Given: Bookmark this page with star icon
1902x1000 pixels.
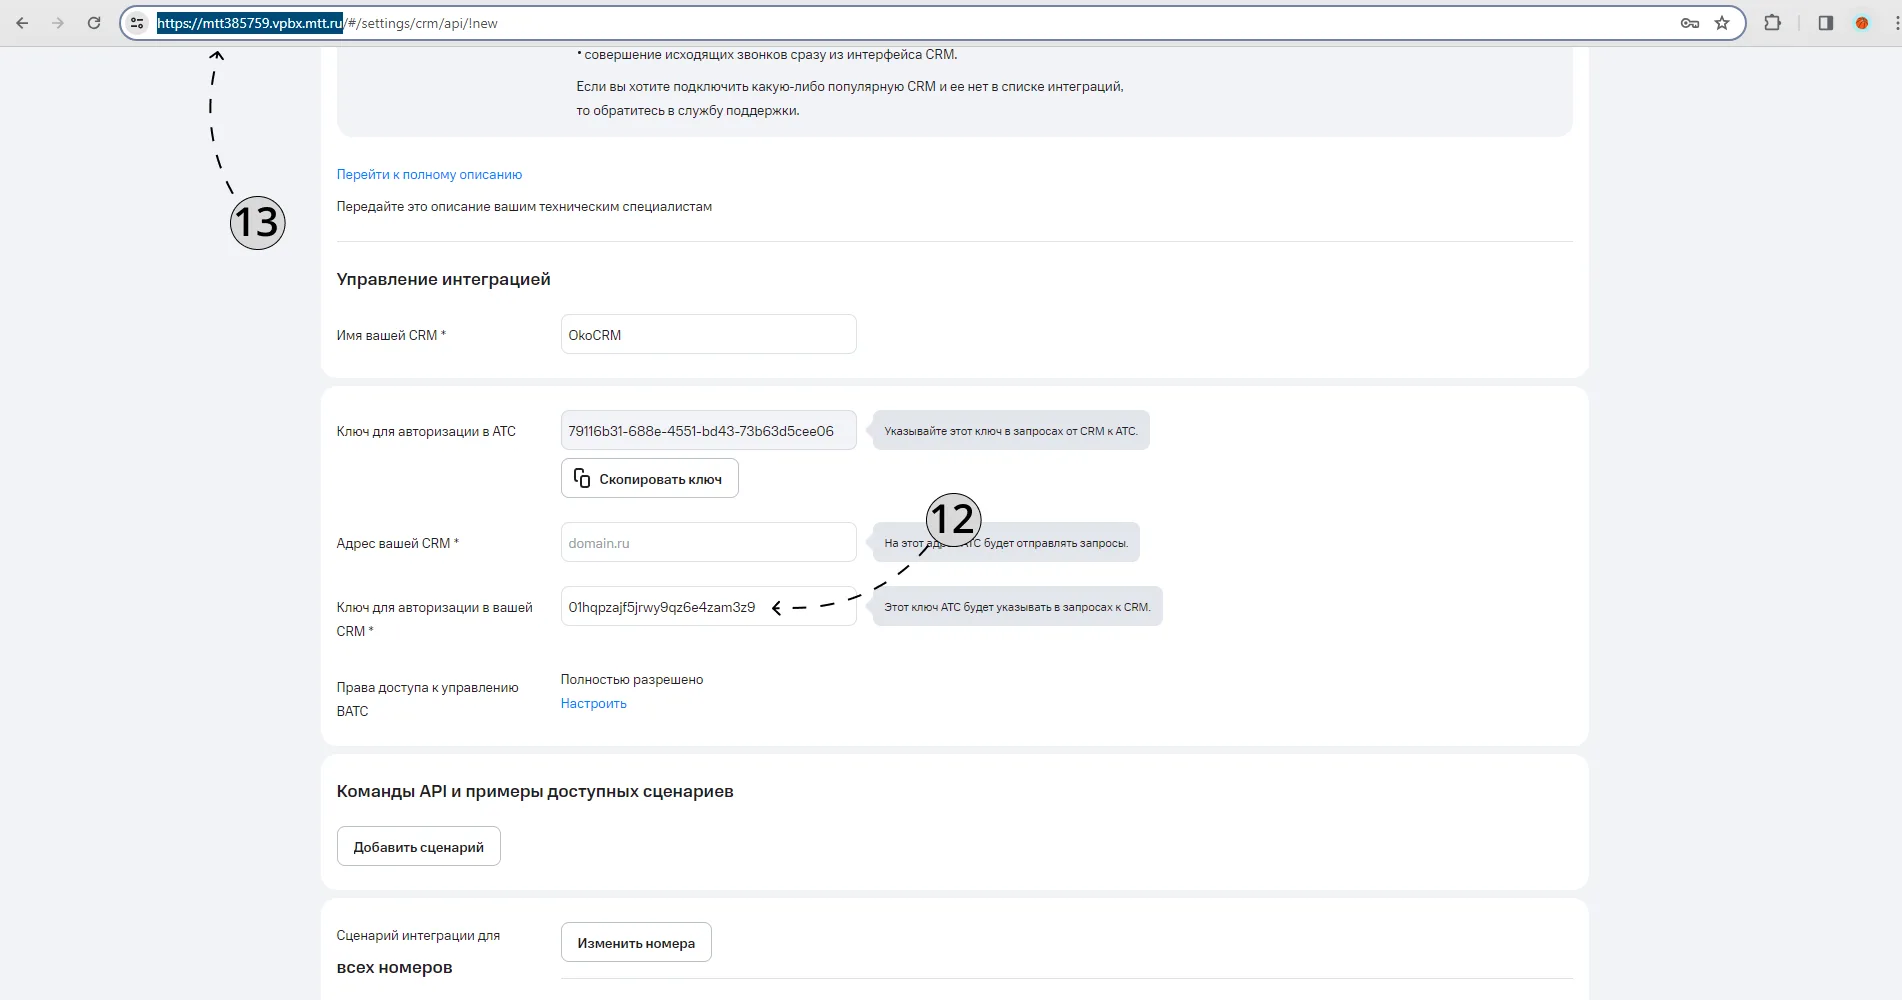Looking at the screenshot, I should 1722,23.
